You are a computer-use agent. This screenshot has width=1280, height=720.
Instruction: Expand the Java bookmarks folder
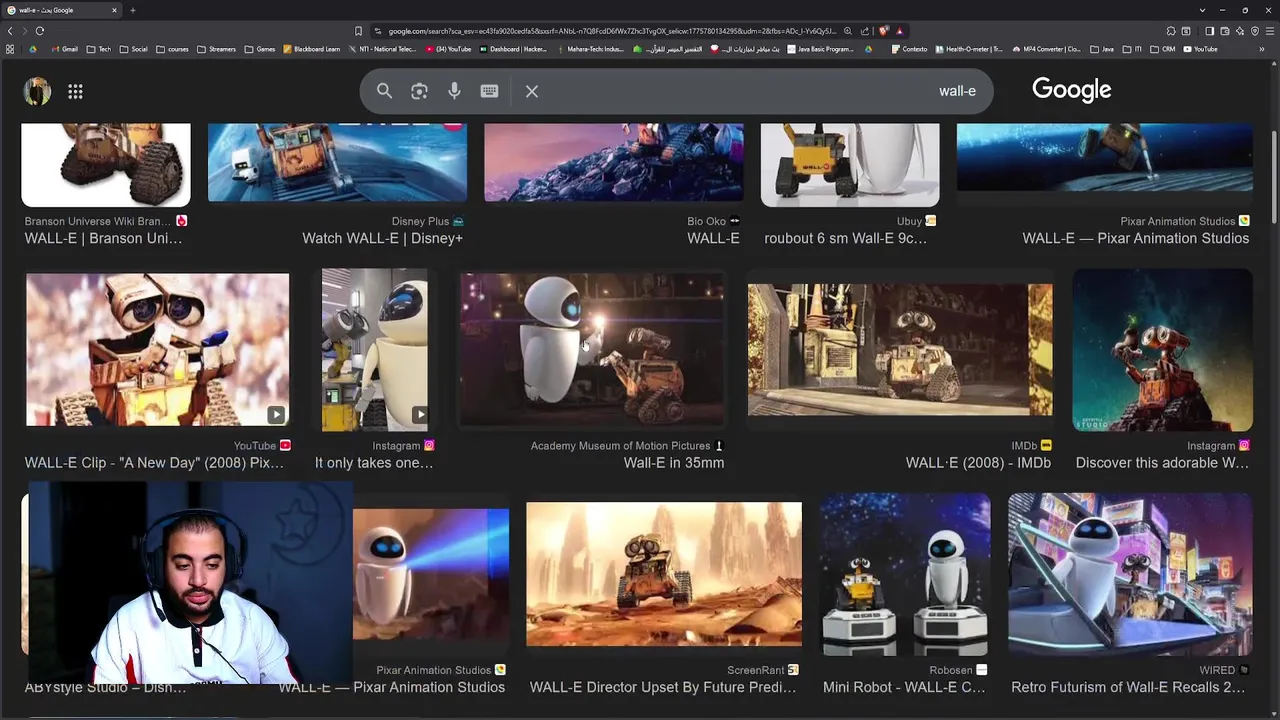pyautogui.click(x=1102, y=49)
